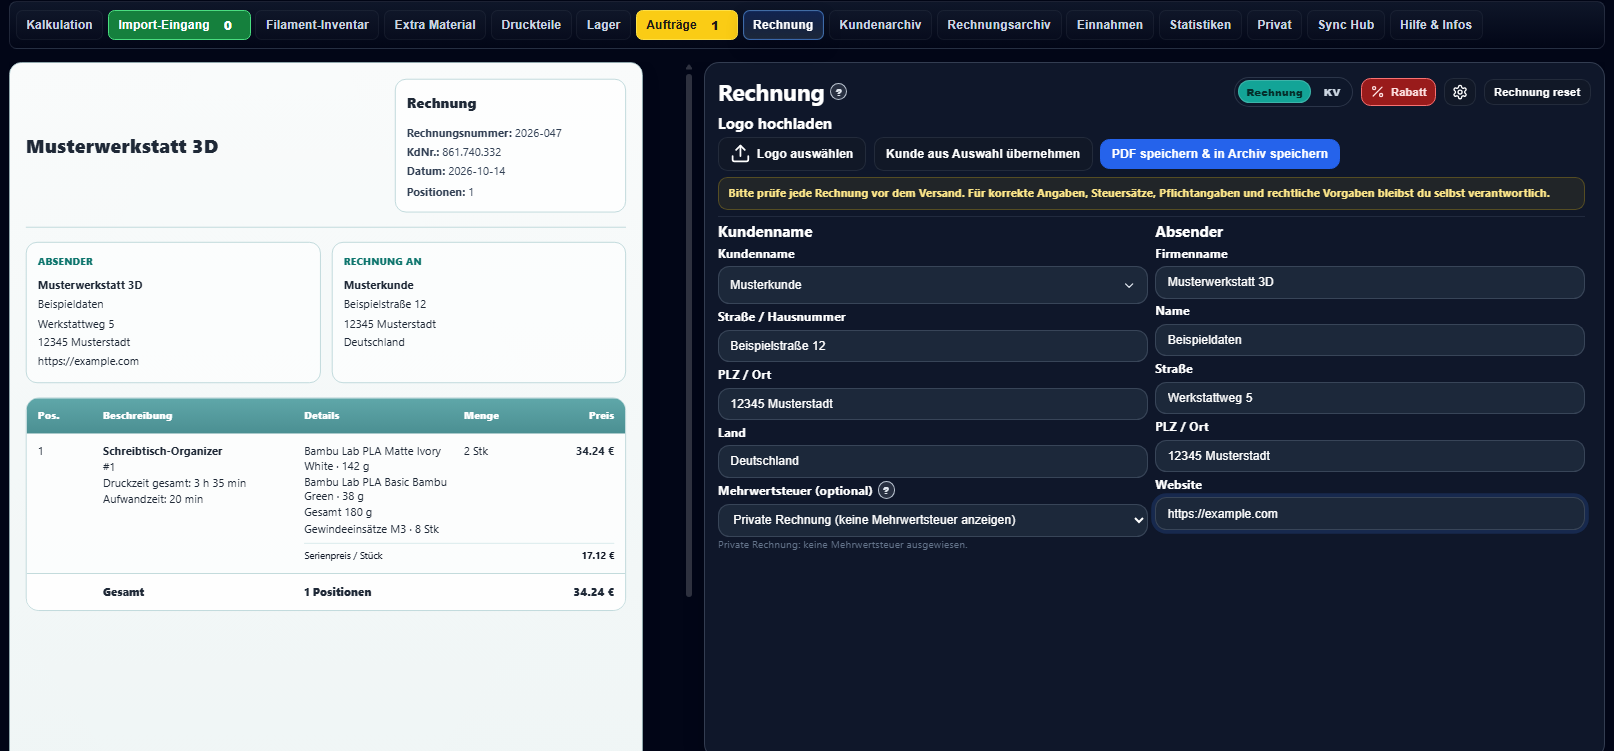1614x751 pixels.
Task: Focus the Straße / Hausnummer field for the customer
Action: coord(932,346)
